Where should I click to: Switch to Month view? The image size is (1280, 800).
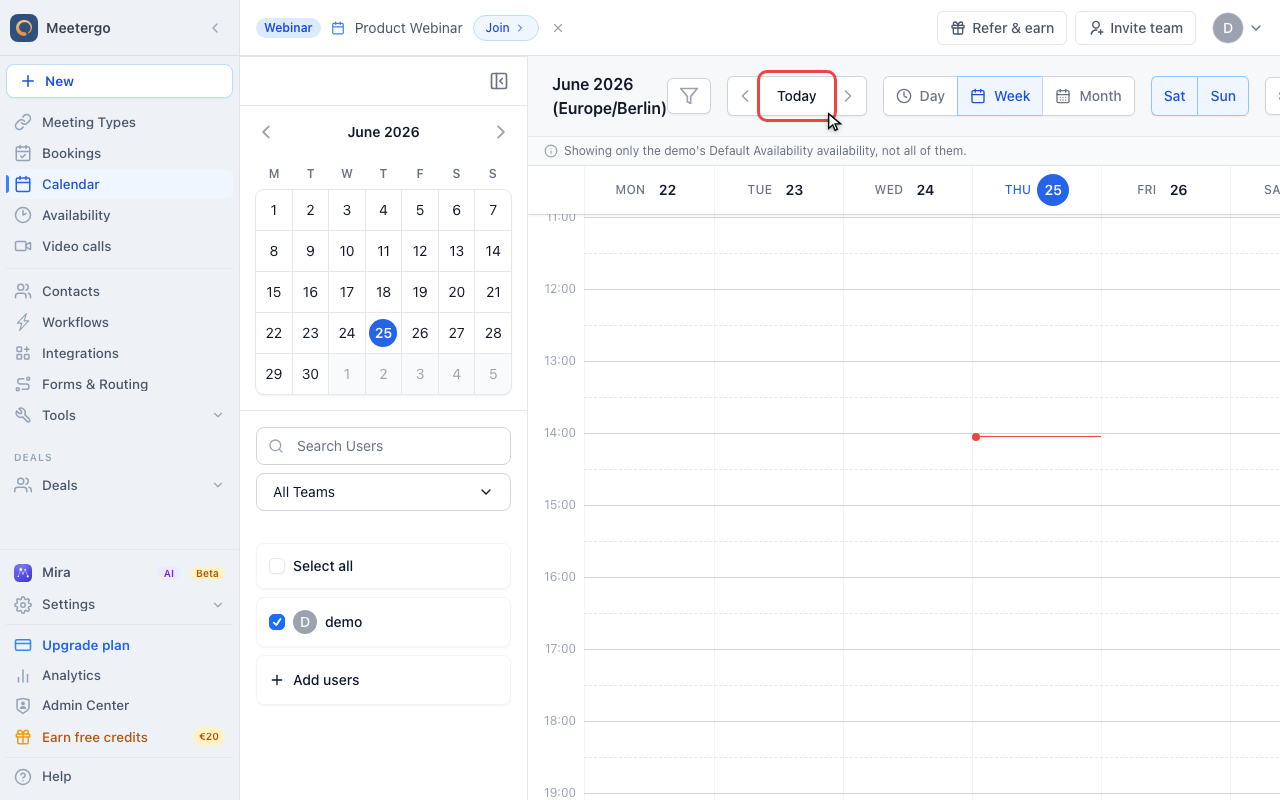1089,96
